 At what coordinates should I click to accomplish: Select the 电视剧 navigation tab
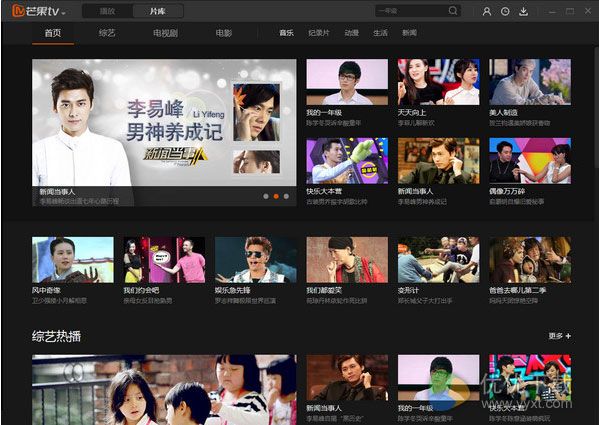coord(165,33)
